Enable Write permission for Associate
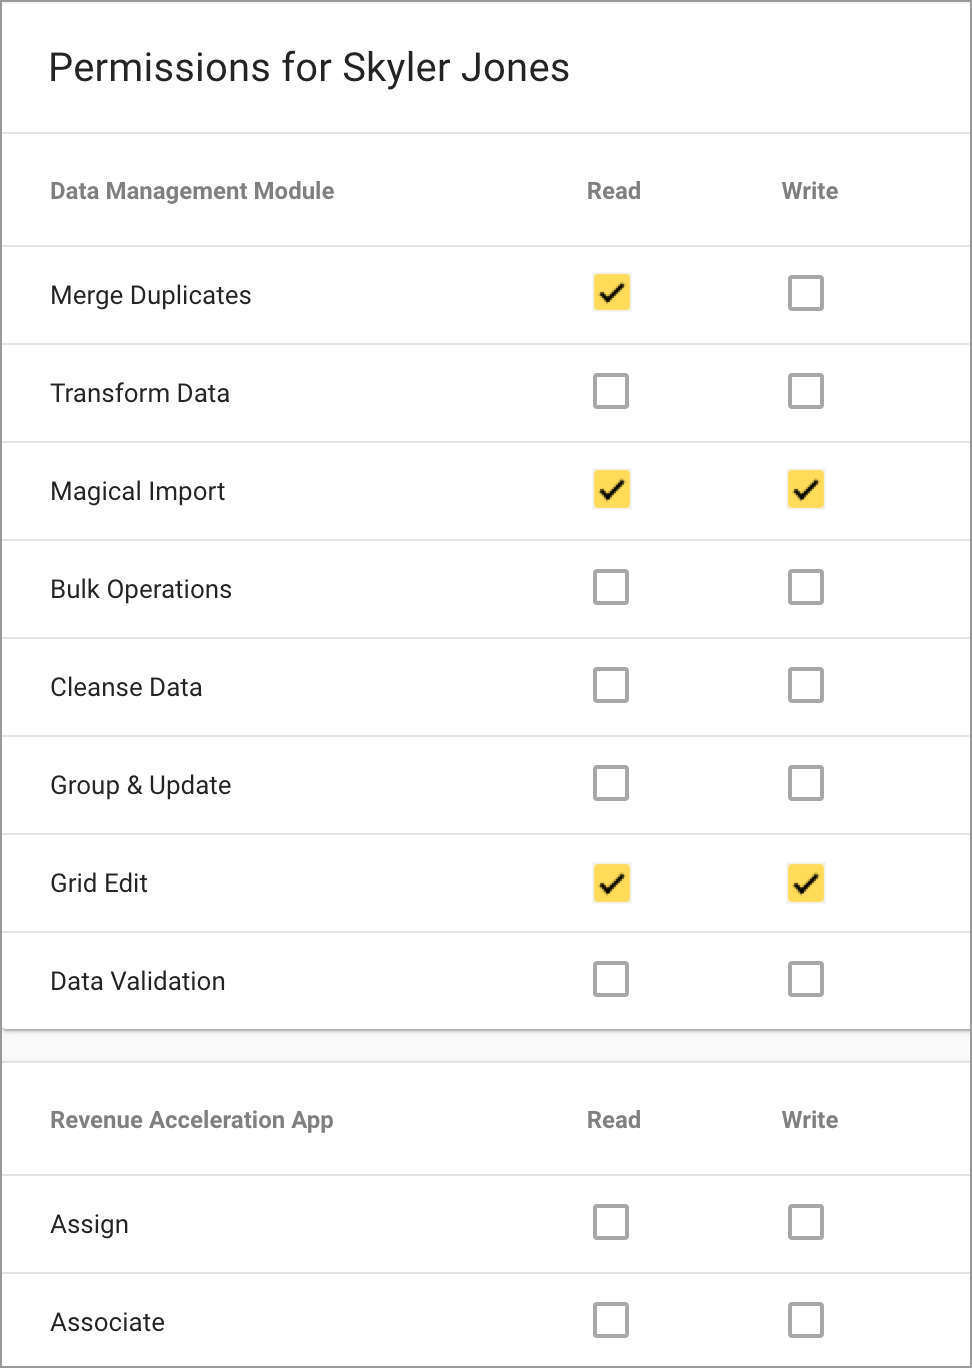Screen dimensions: 972x1368 point(806,1320)
